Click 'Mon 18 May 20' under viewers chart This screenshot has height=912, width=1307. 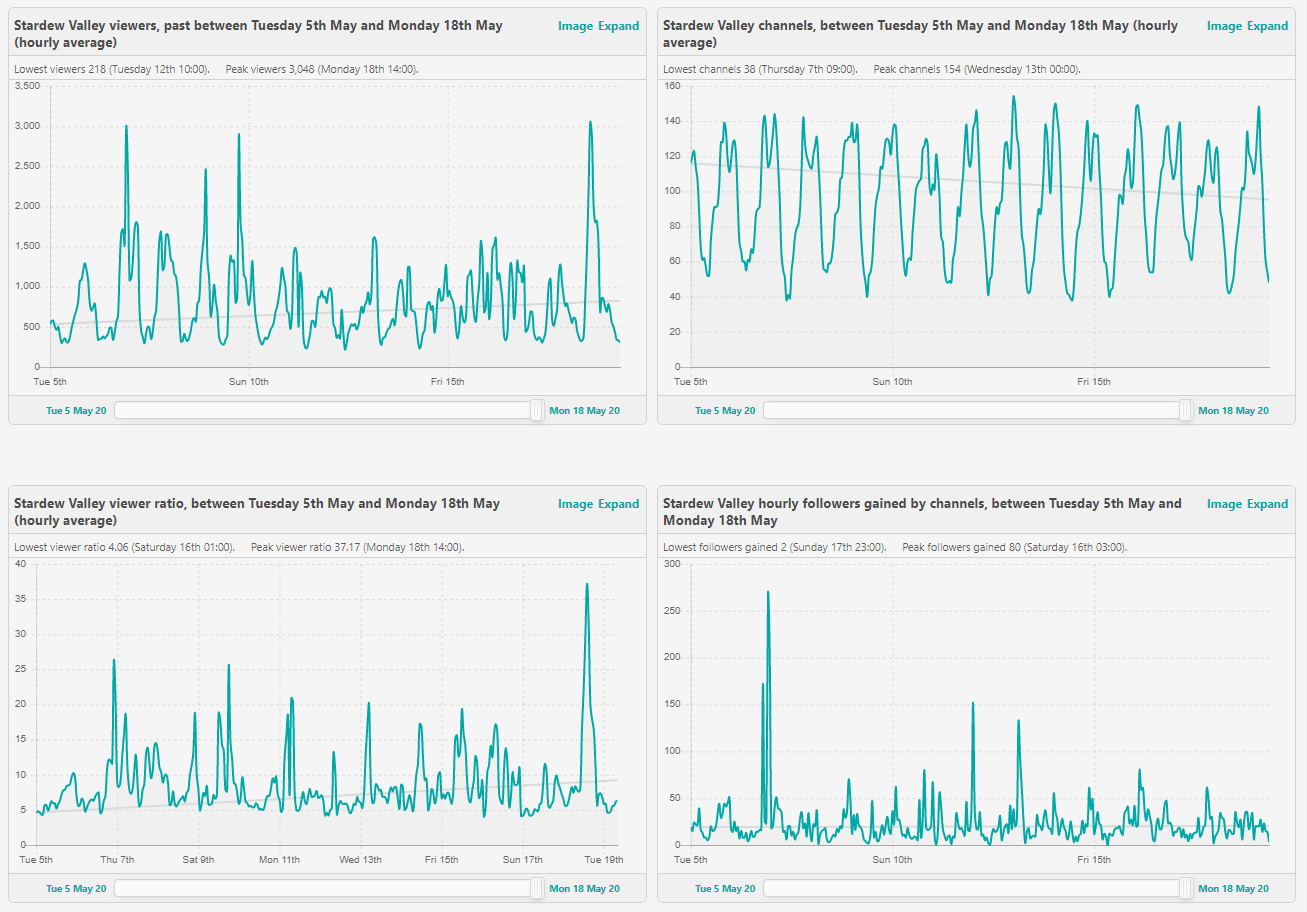(584, 411)
